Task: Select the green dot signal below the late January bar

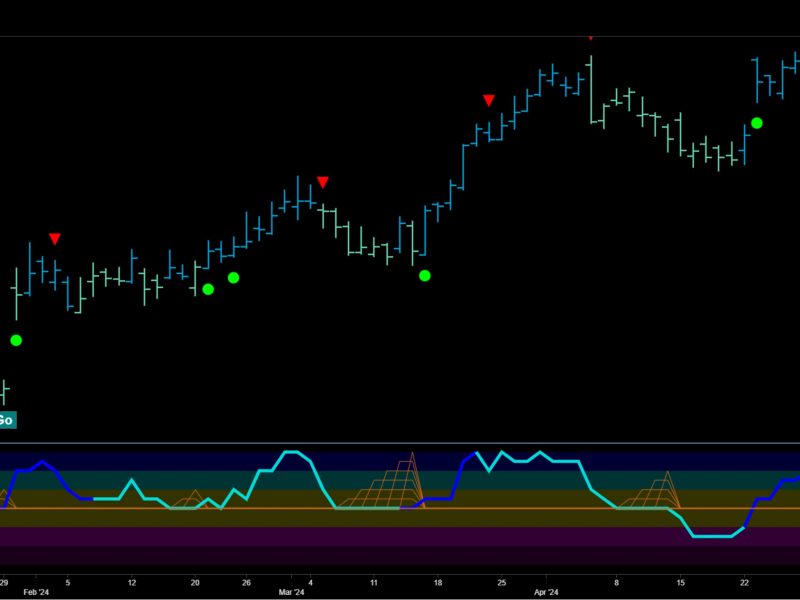Action: click(x=16, y=340)
